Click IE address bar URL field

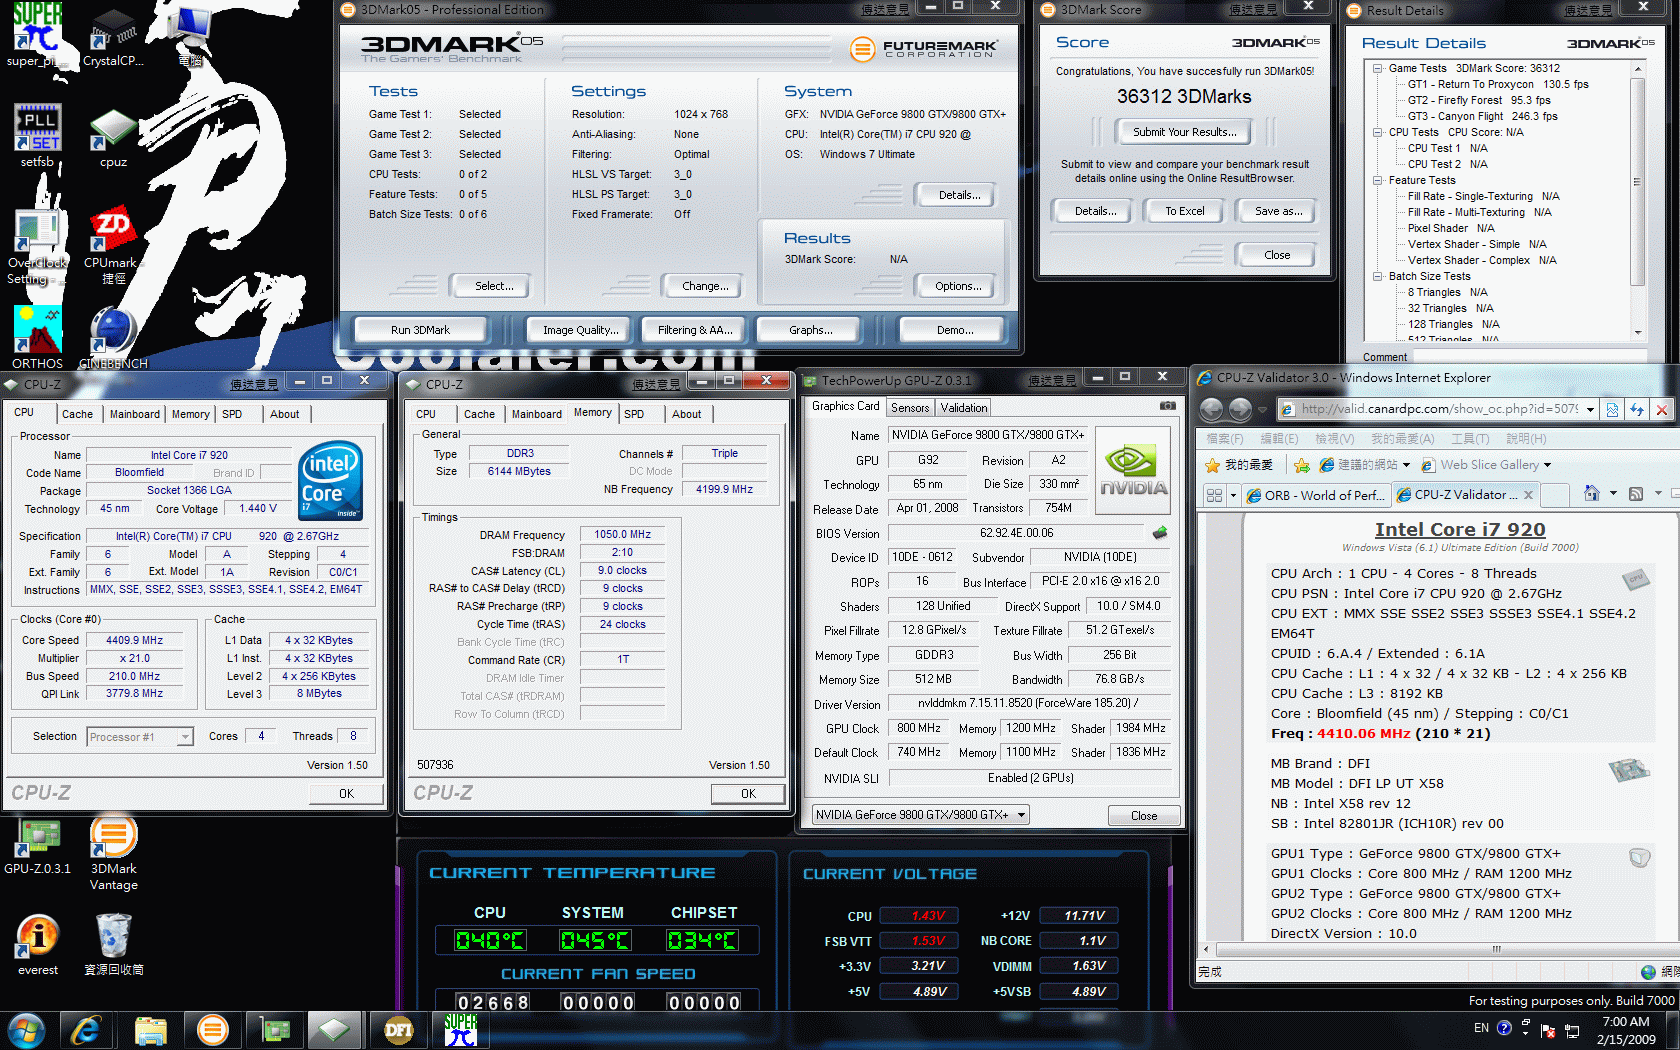click(1438, 409)
